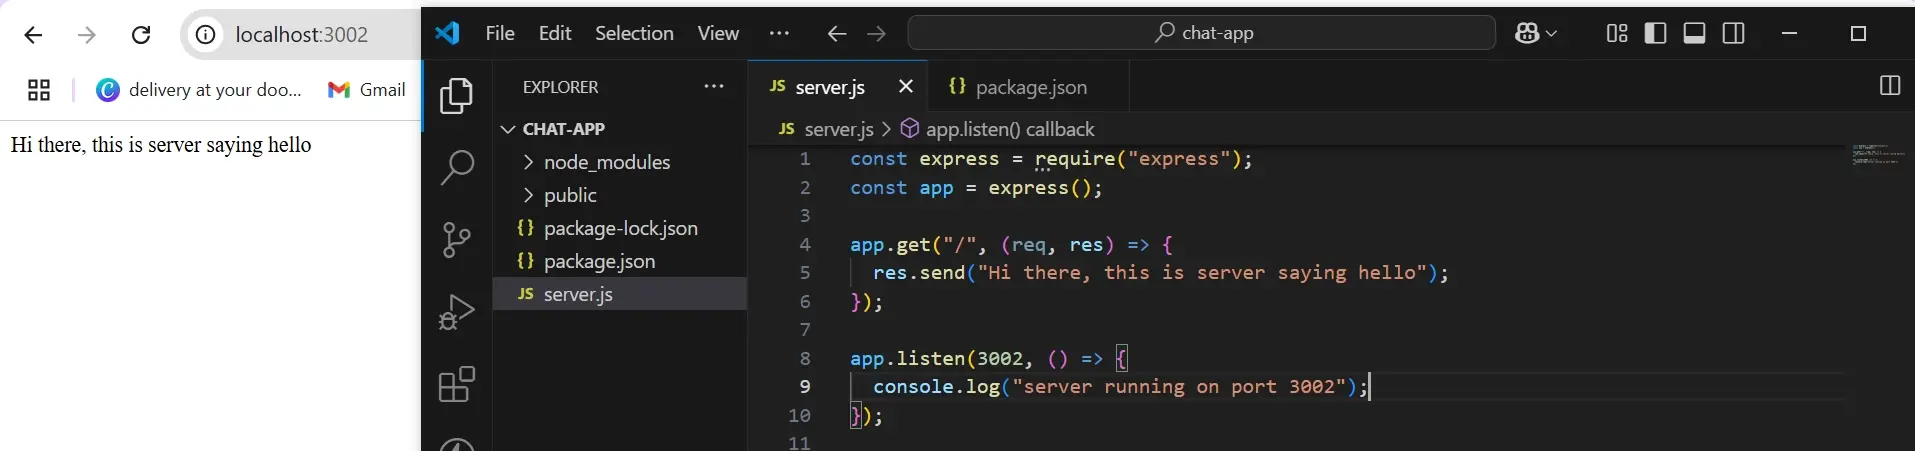Open the 'delivery at your doo...' bookmark

click(199, 90)
